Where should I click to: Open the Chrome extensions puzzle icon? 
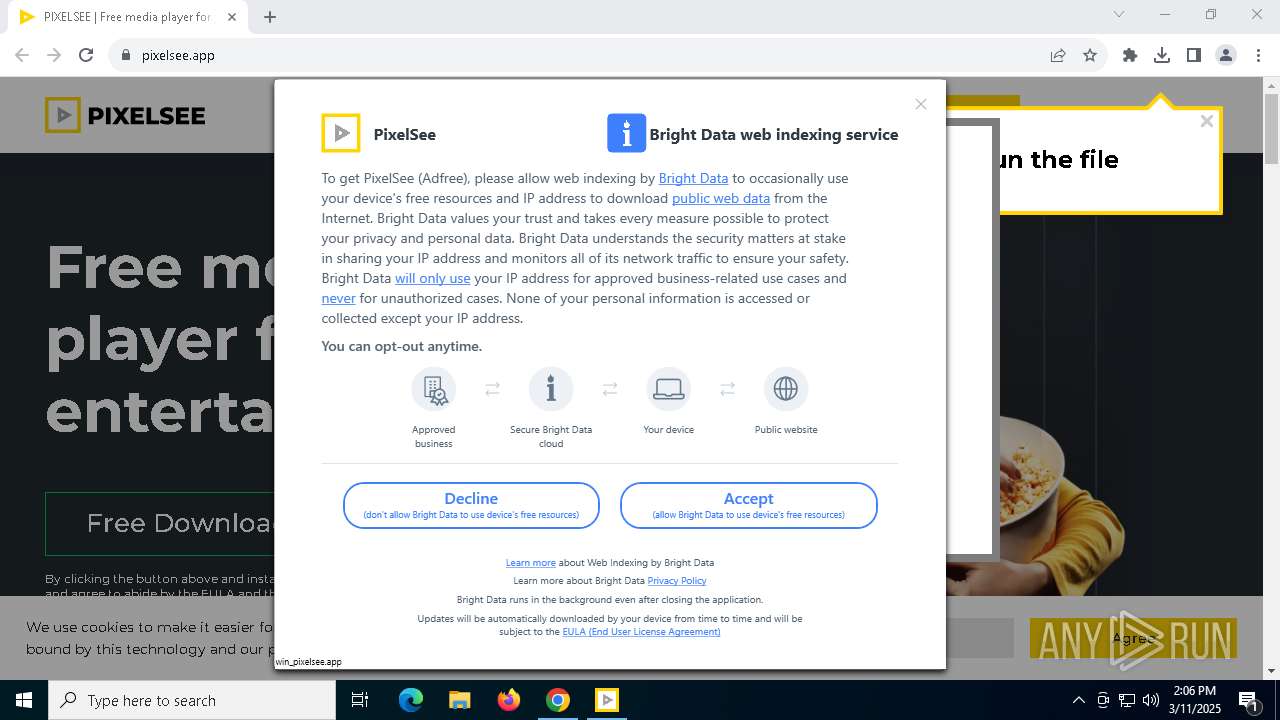1130,55
